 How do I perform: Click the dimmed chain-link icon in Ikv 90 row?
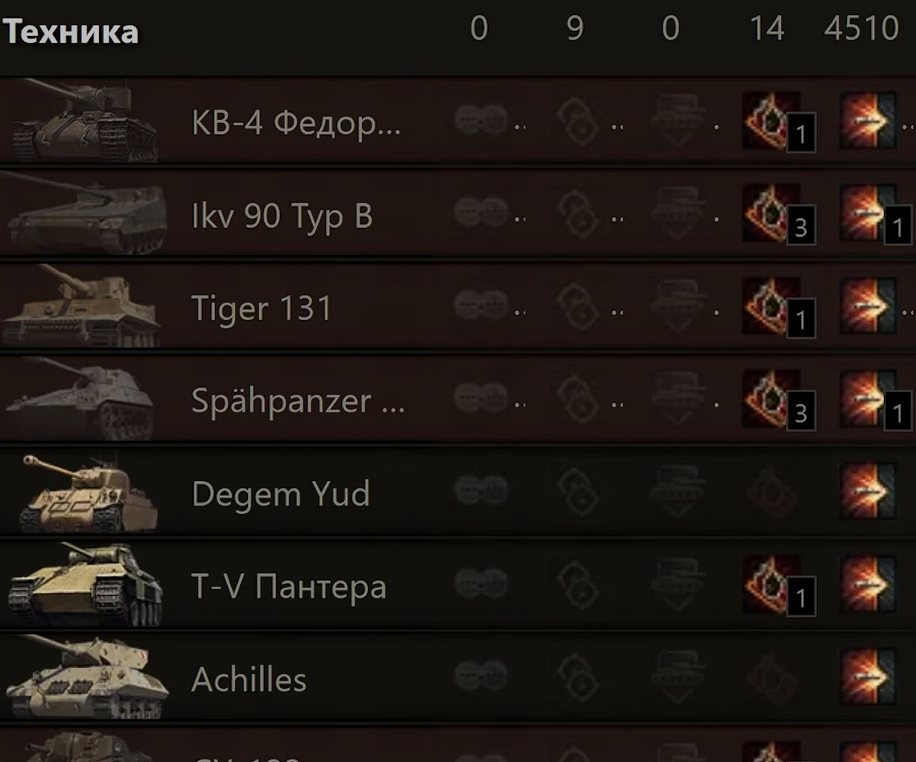[x=577, y=214]
